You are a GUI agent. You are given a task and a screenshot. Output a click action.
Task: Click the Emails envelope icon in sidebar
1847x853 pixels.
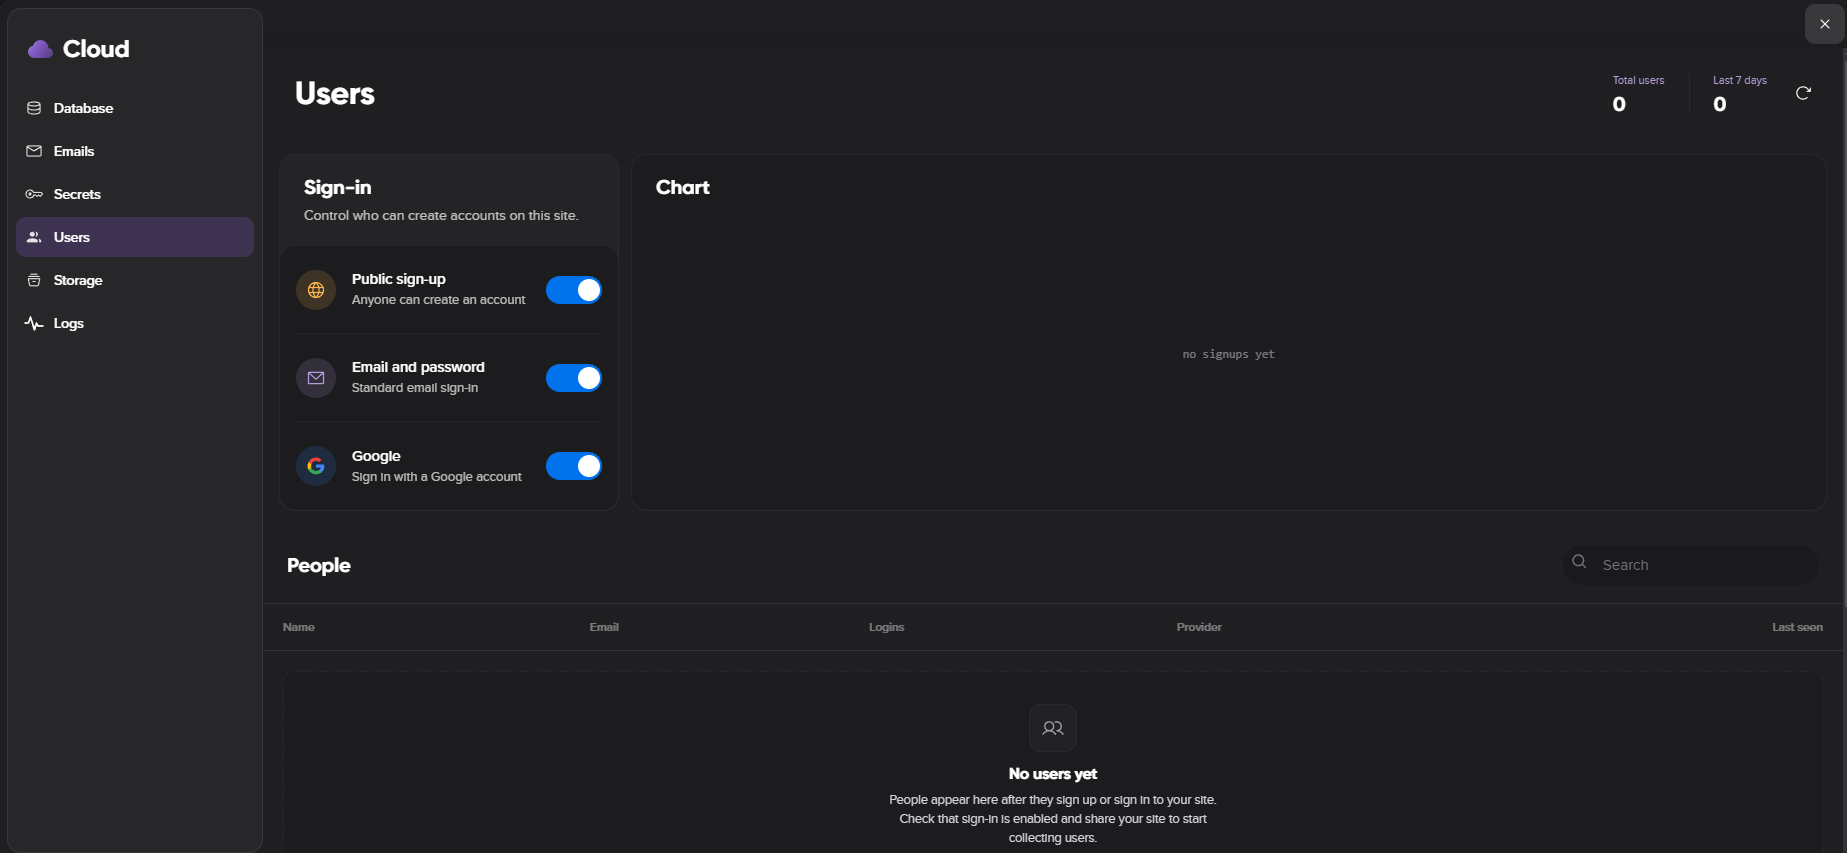tap(34, 151)
